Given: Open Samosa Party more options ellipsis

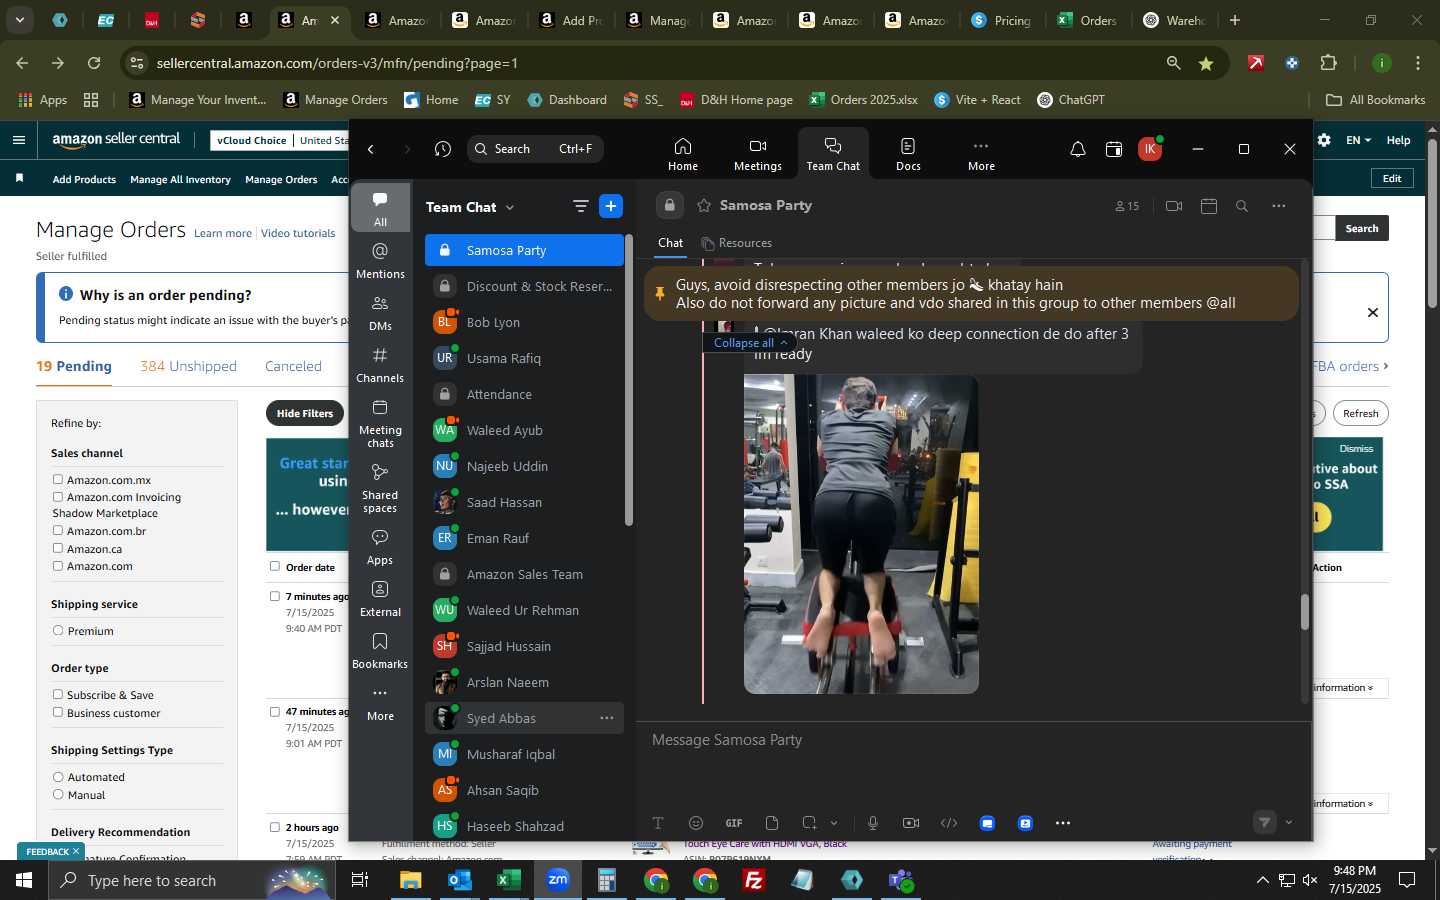Looking at the screenshot, I should pyautogui.click(x=1279, y=206).
